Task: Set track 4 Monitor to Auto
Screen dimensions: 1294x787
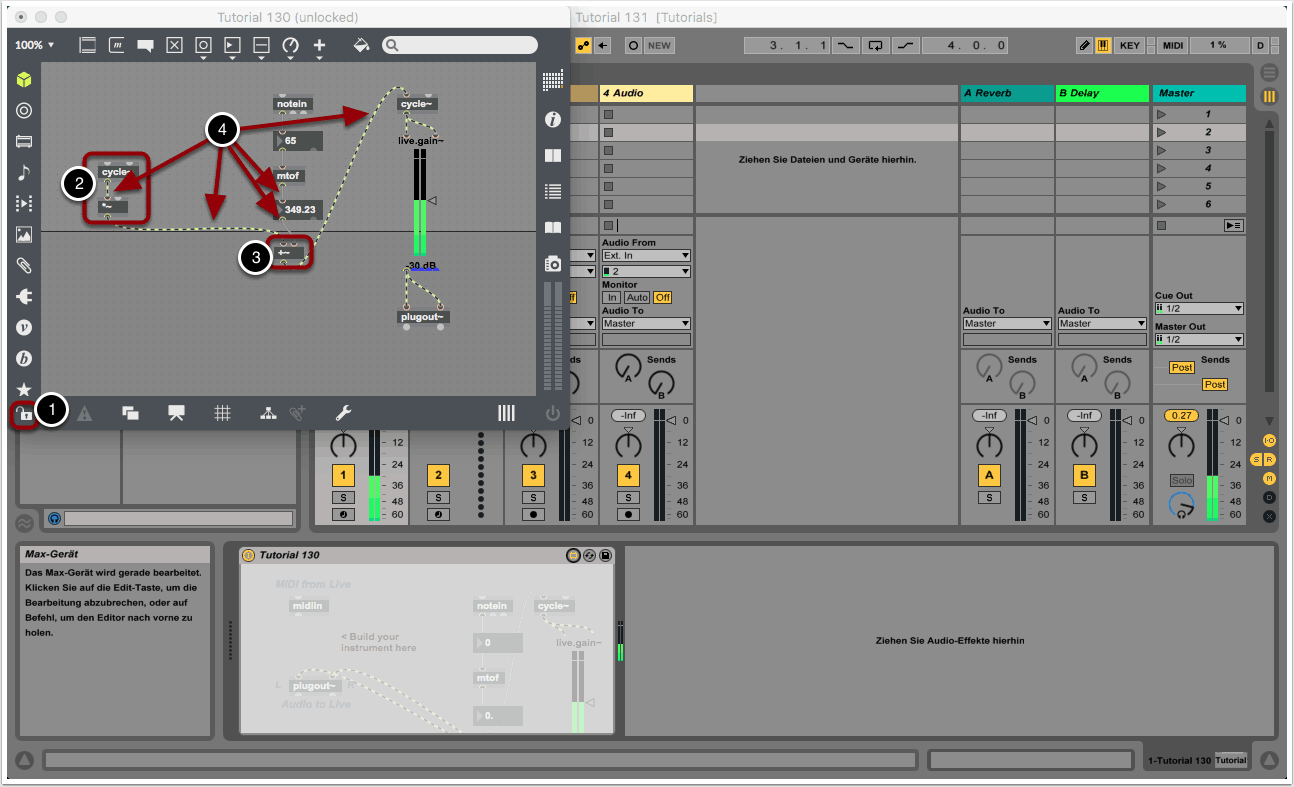Action: point(636,298)
